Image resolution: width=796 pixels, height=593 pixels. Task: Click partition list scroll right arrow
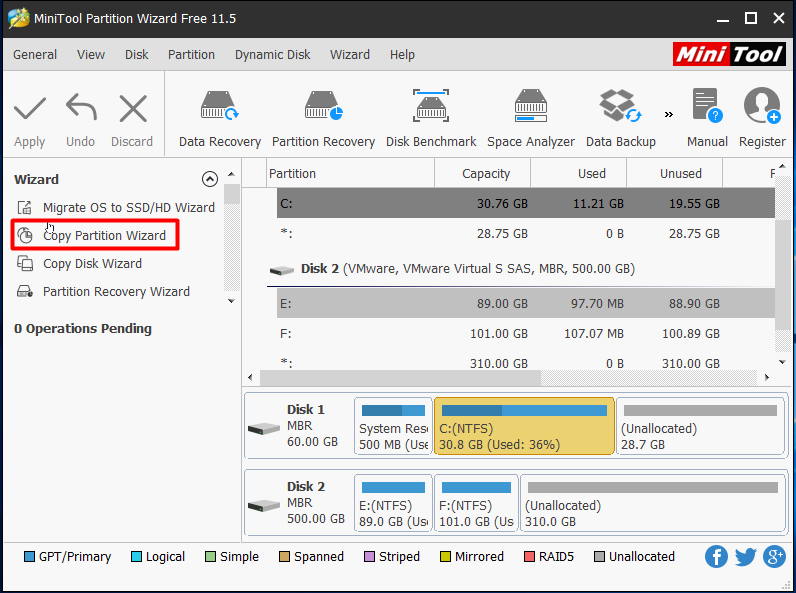pos(767,377)
